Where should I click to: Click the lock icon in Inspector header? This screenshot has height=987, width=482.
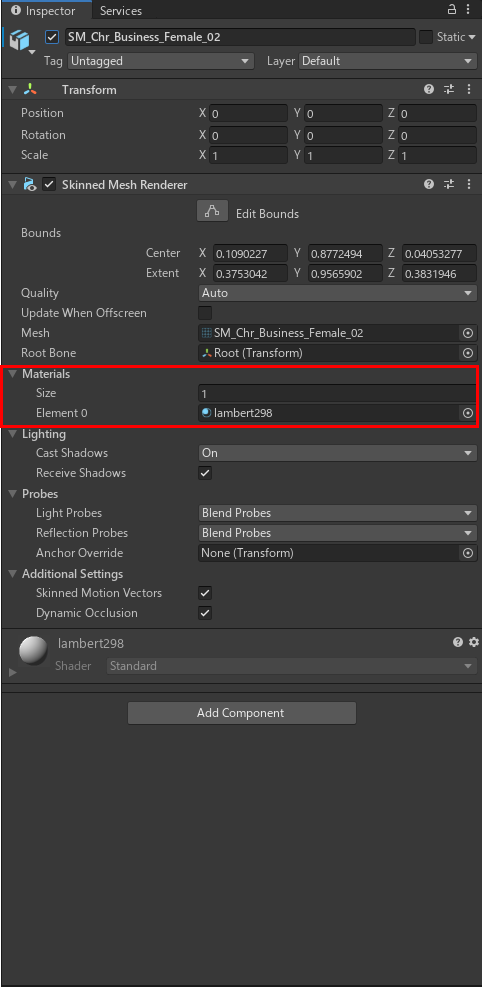tap(452, 9)
